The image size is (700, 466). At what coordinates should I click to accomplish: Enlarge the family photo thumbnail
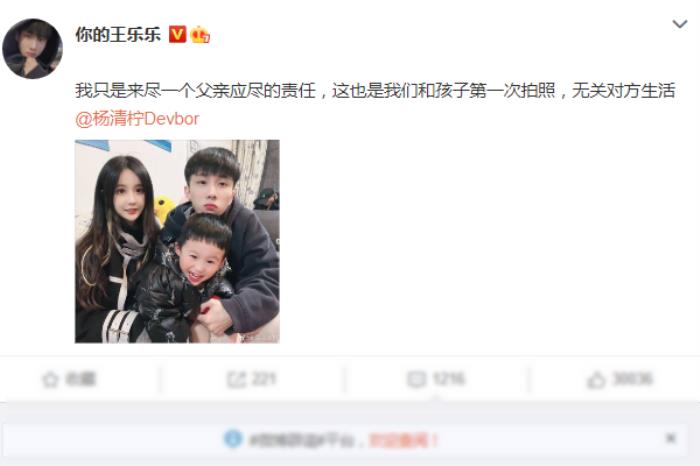coord(177,241)
